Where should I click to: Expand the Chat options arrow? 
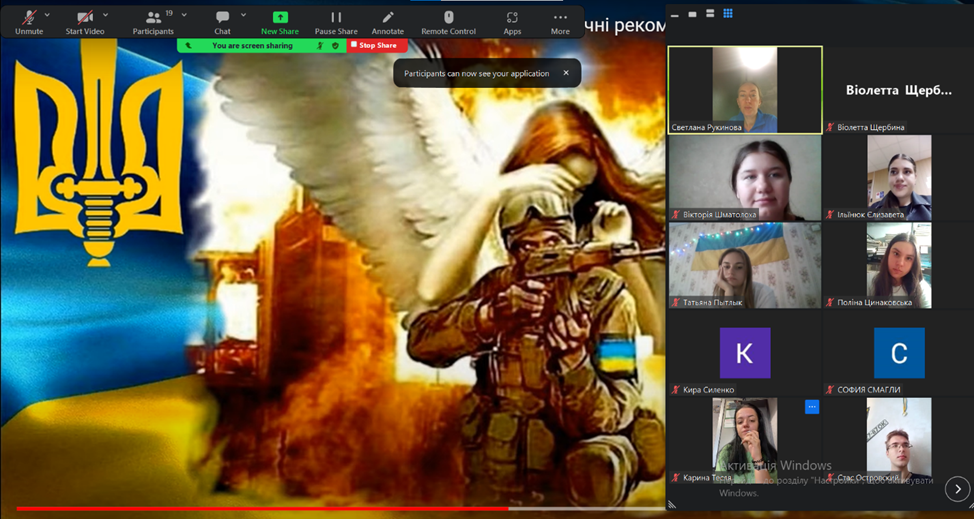[x=243, y=14]
